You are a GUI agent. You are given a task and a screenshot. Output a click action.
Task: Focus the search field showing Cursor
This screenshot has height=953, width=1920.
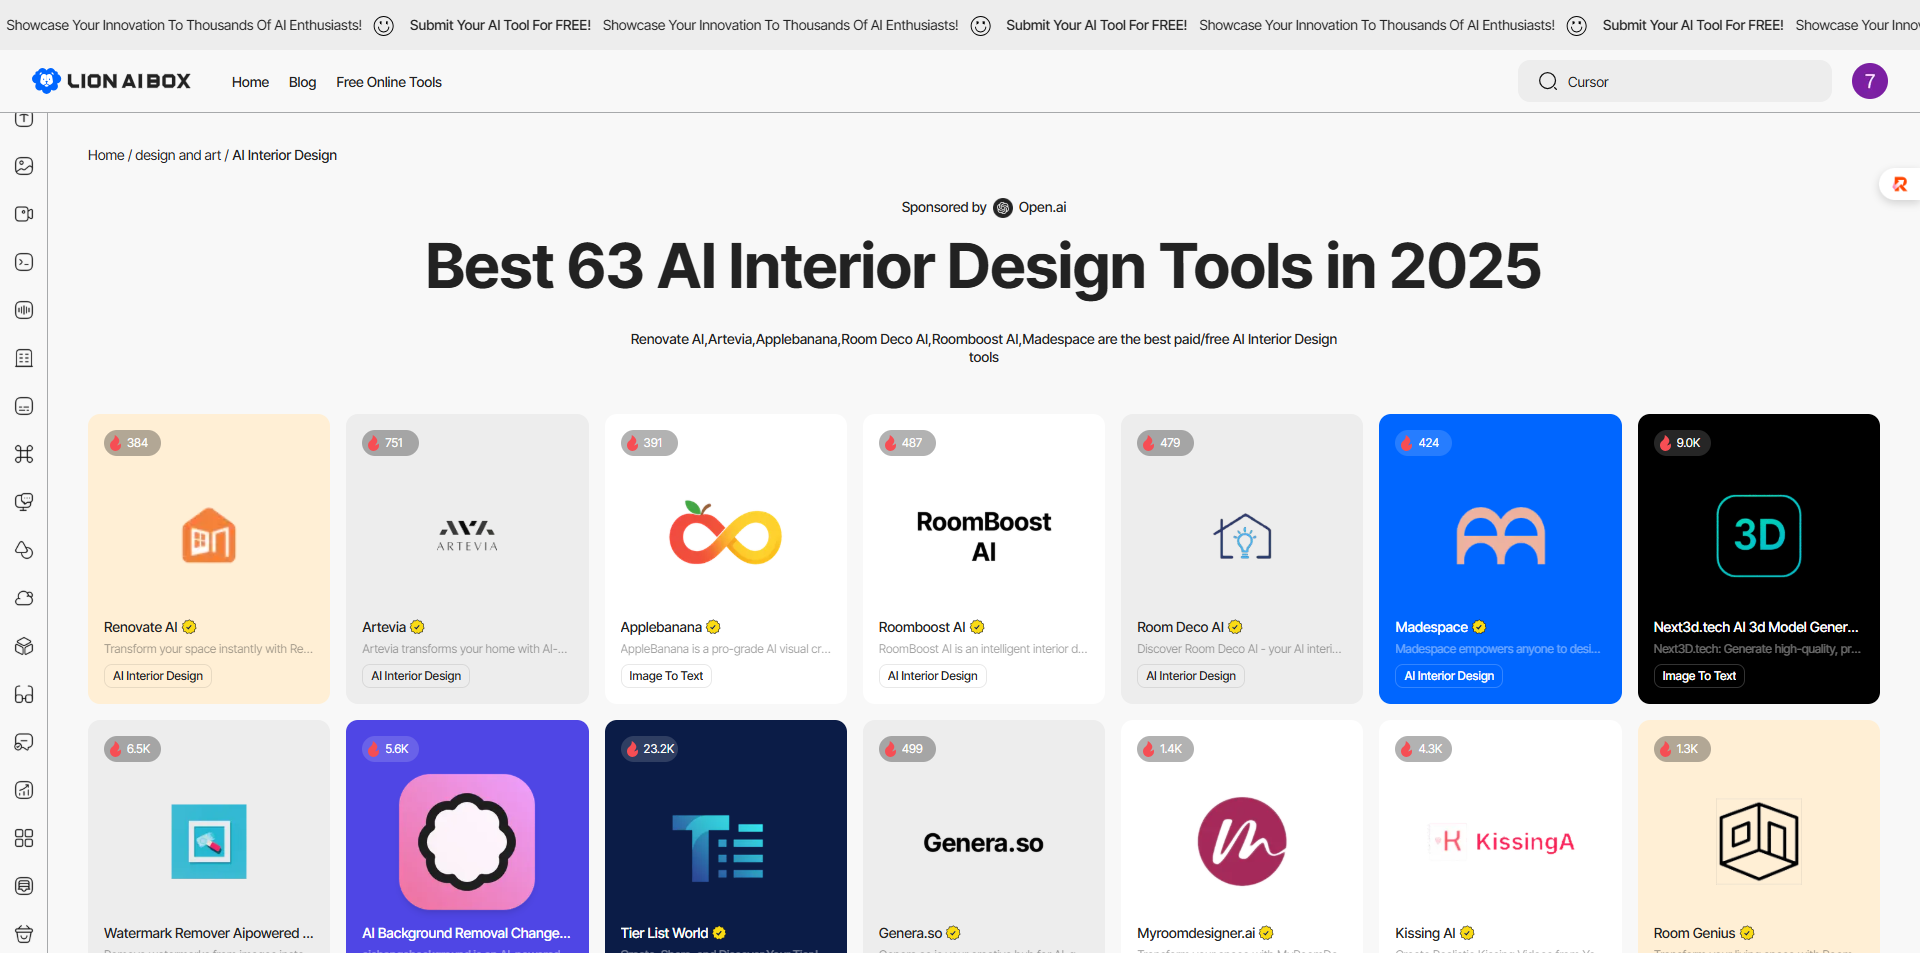tap(1675, 81)
